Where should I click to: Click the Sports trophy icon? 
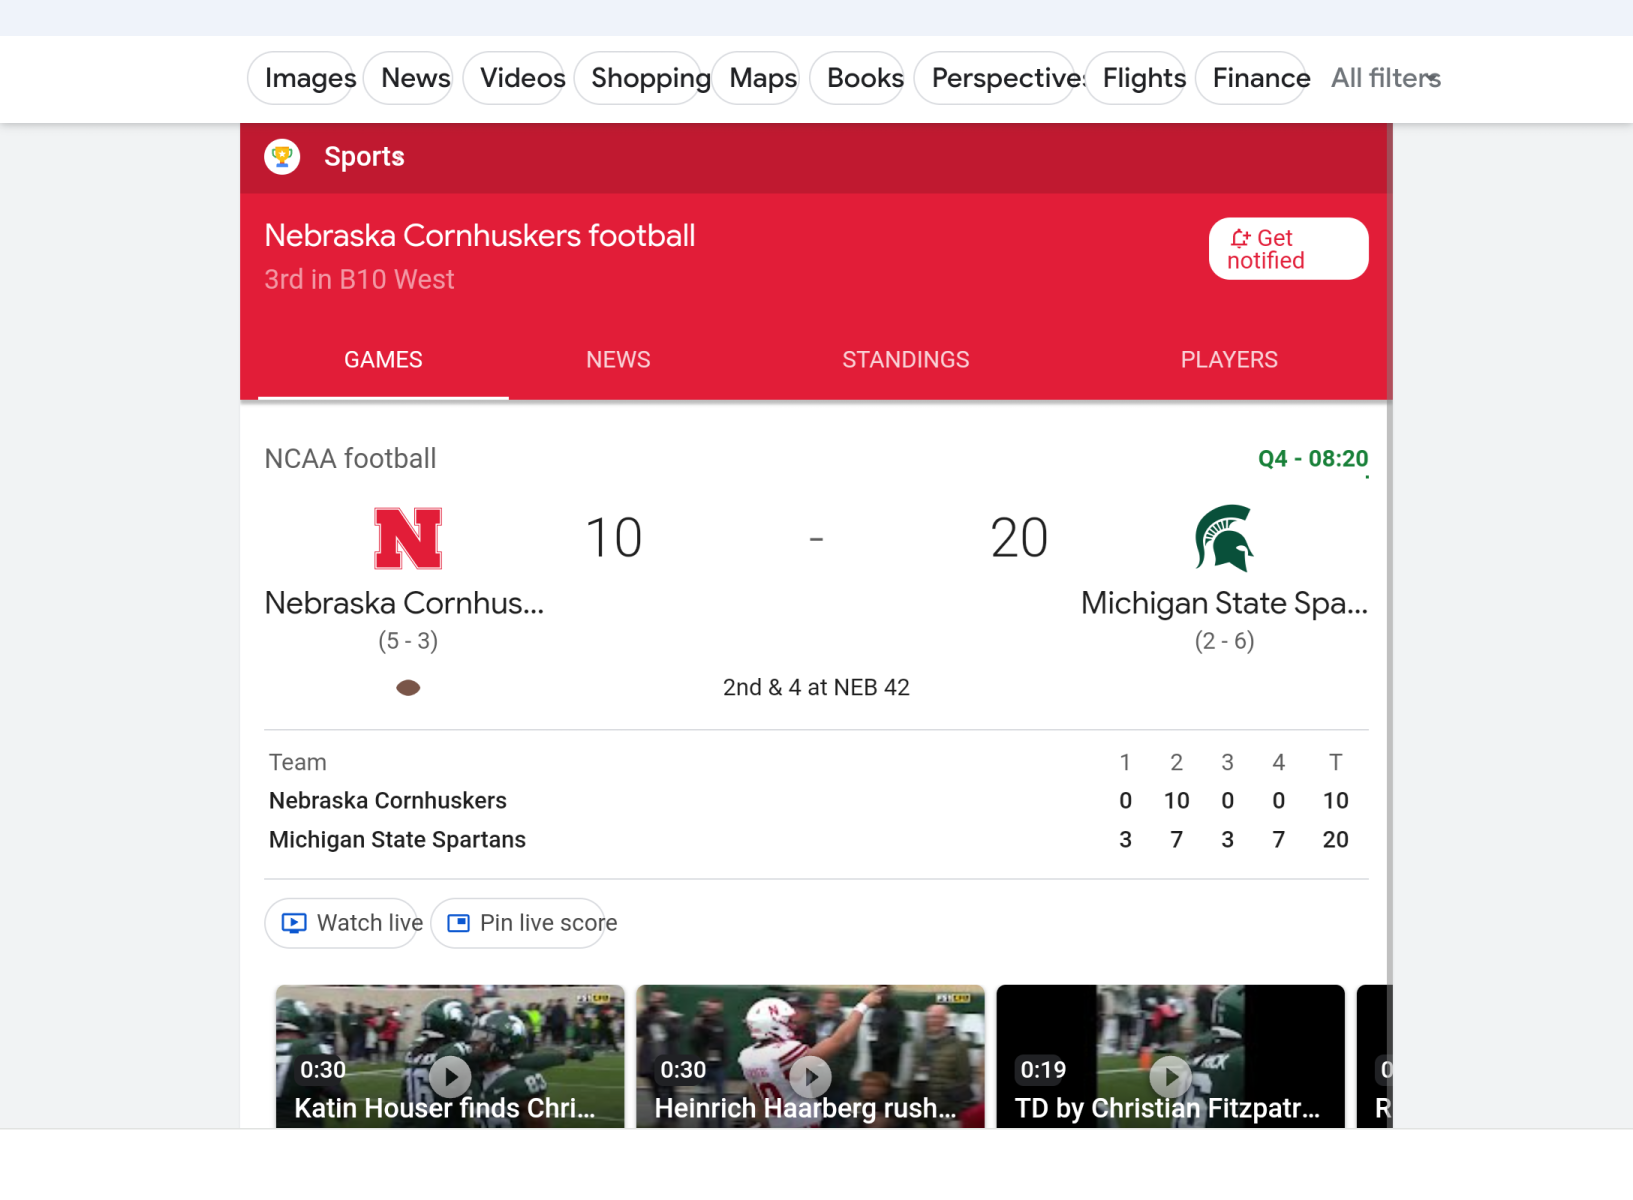282,157
